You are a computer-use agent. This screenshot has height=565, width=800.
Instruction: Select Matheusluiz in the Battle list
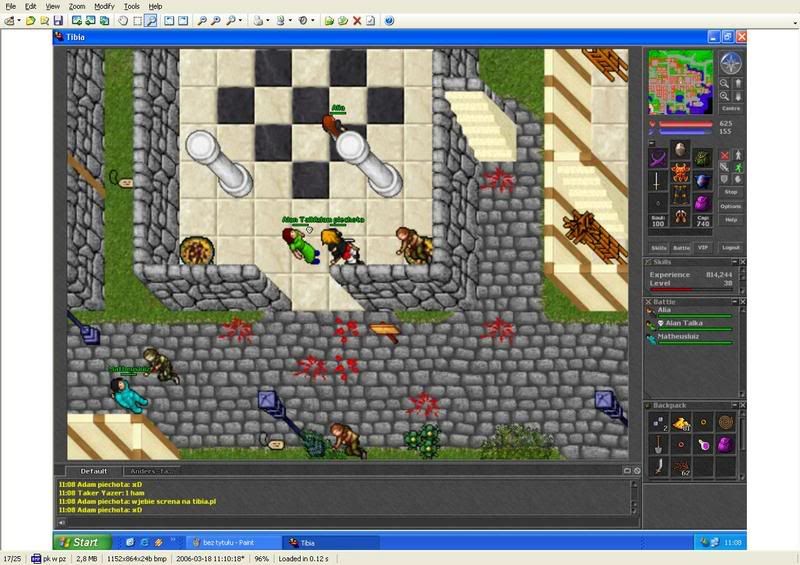(689, 338)
